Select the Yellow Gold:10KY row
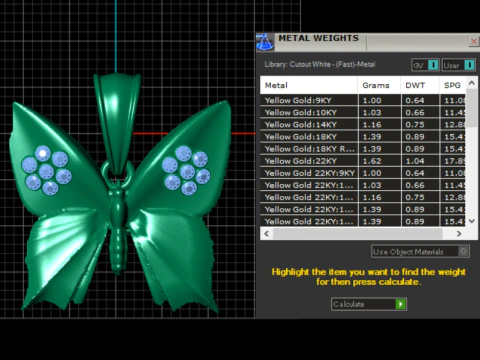The height and width of the screenshot is (360, 480). click(363, 113)
